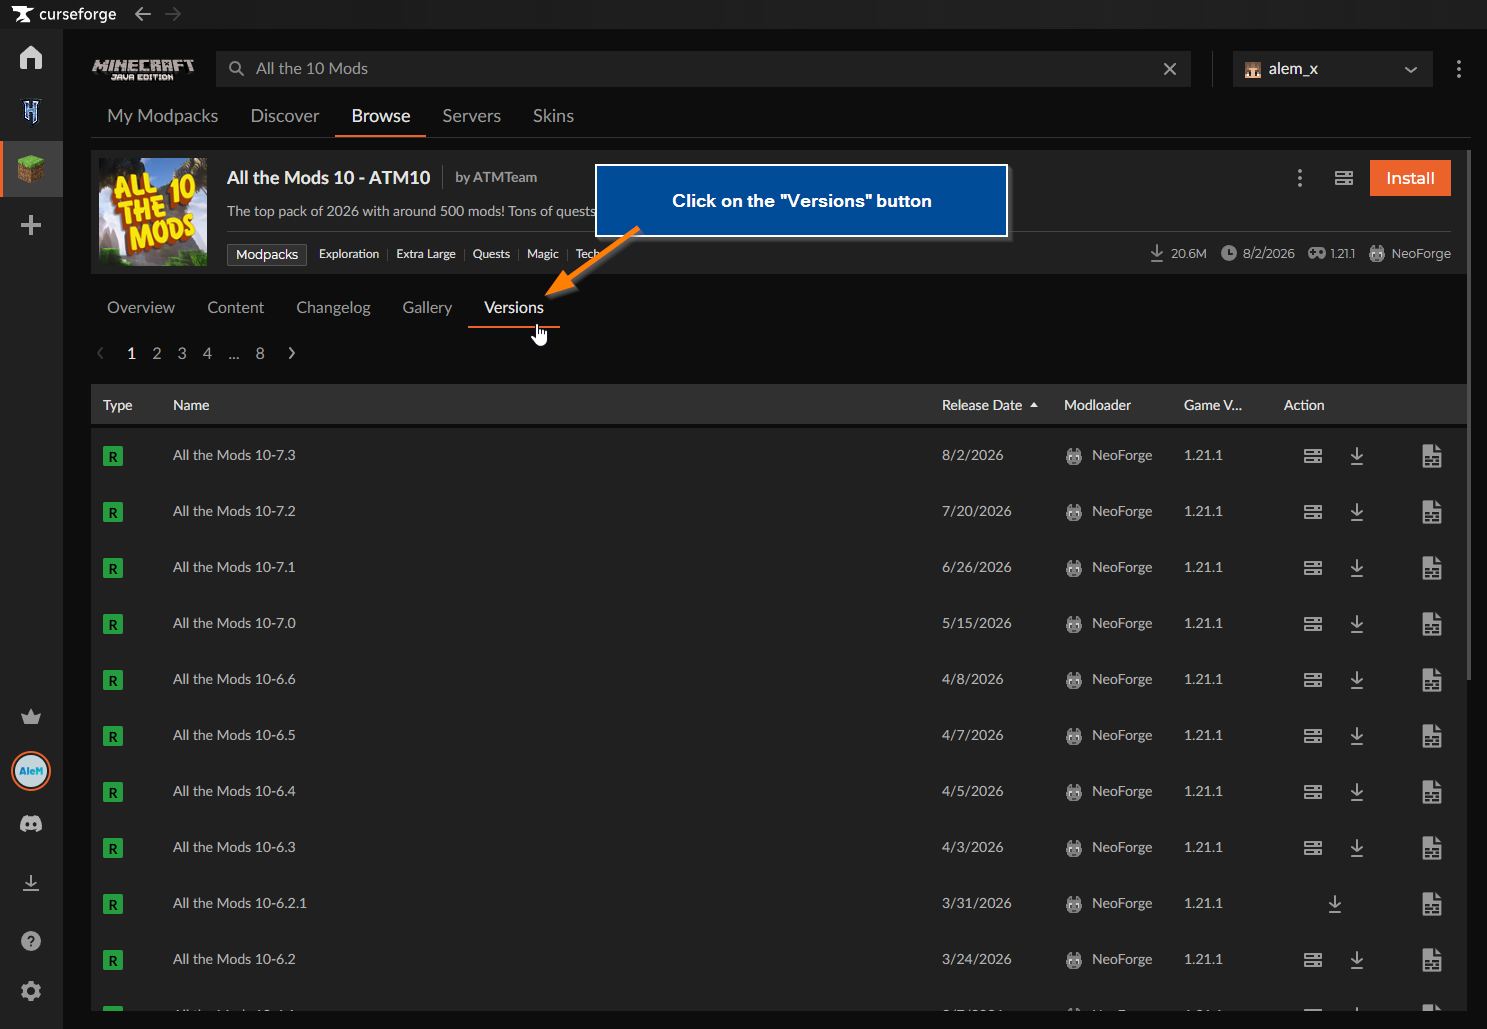Download All the Mods 10-6.2 file
This screenshot has width=1487, height=1029.
(1357, 960)
